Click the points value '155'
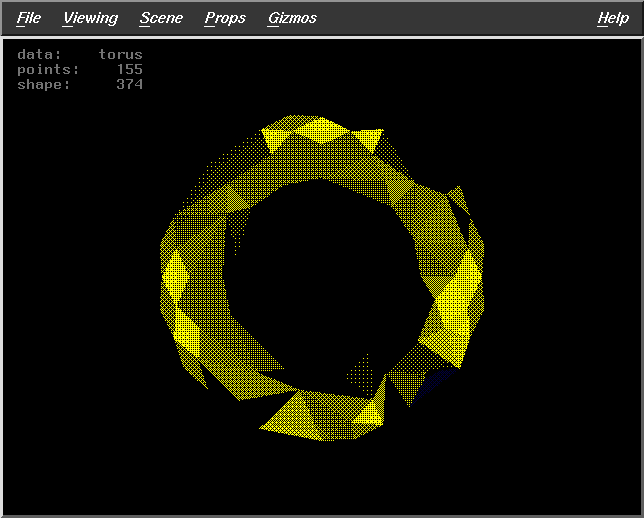This screenshot has width=644, height=518. point(129,69)
